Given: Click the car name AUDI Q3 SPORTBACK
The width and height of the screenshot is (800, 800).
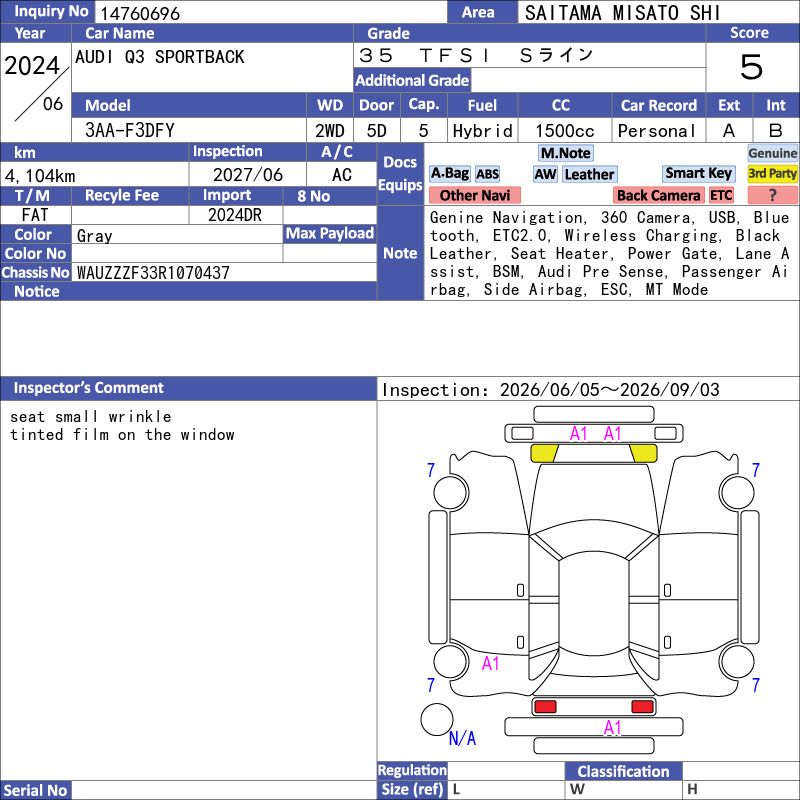Looking at the screenshot, I should point(160,57).
